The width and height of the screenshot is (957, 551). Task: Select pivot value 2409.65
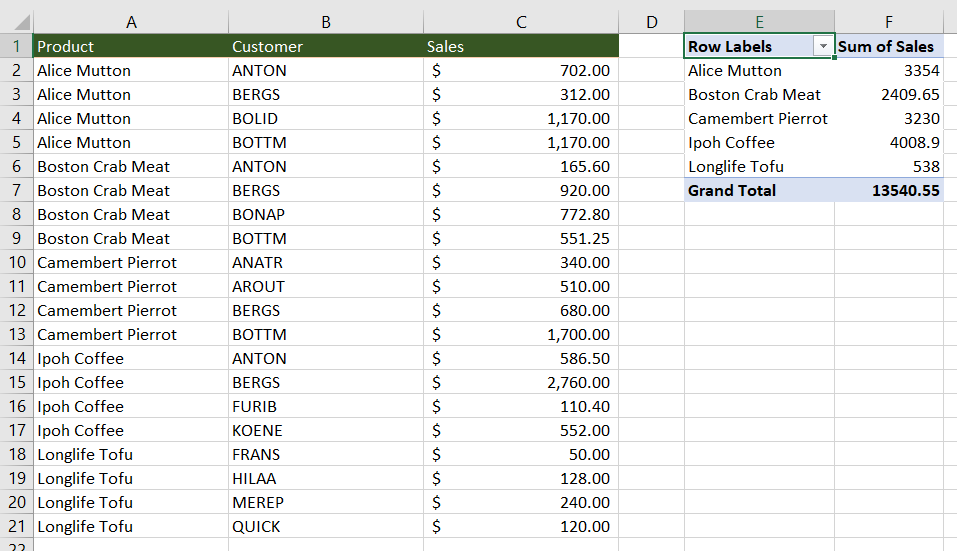[888, 94]
